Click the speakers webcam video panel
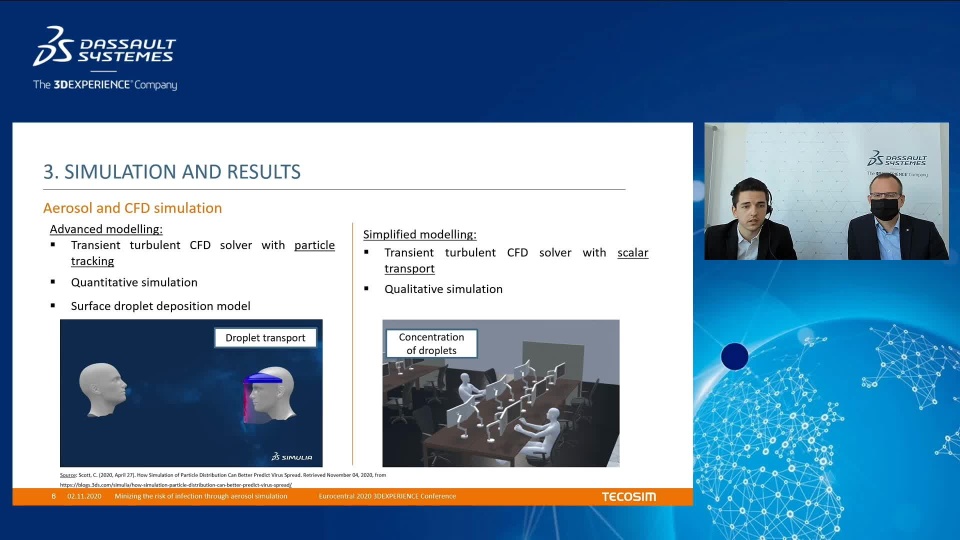960x540 pixels. pos(827,191)
